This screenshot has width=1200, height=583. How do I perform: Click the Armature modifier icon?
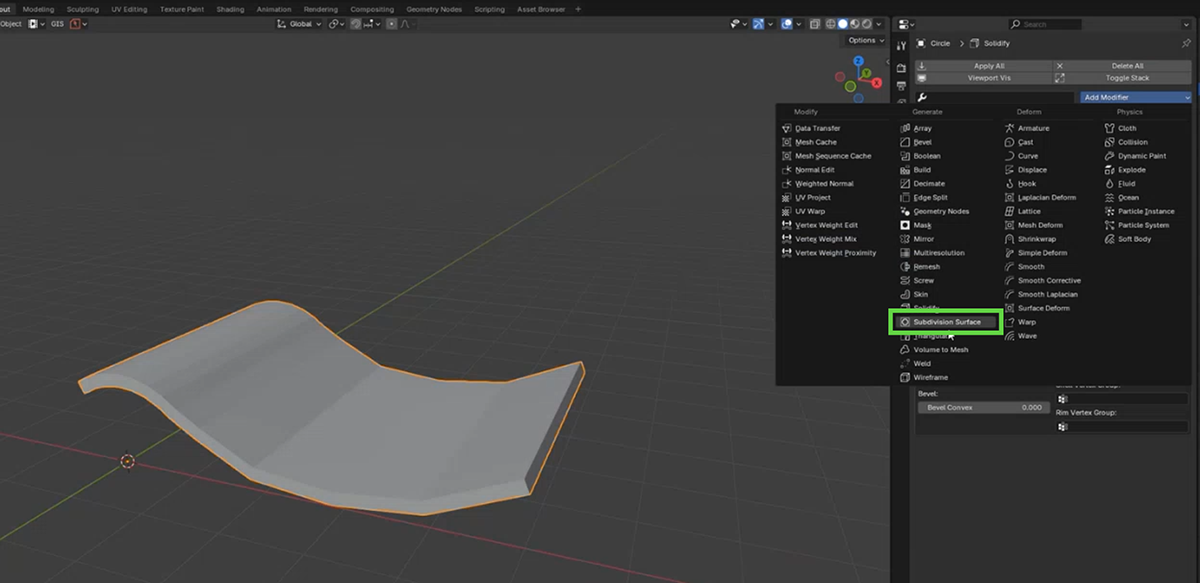pos(1010,128)
